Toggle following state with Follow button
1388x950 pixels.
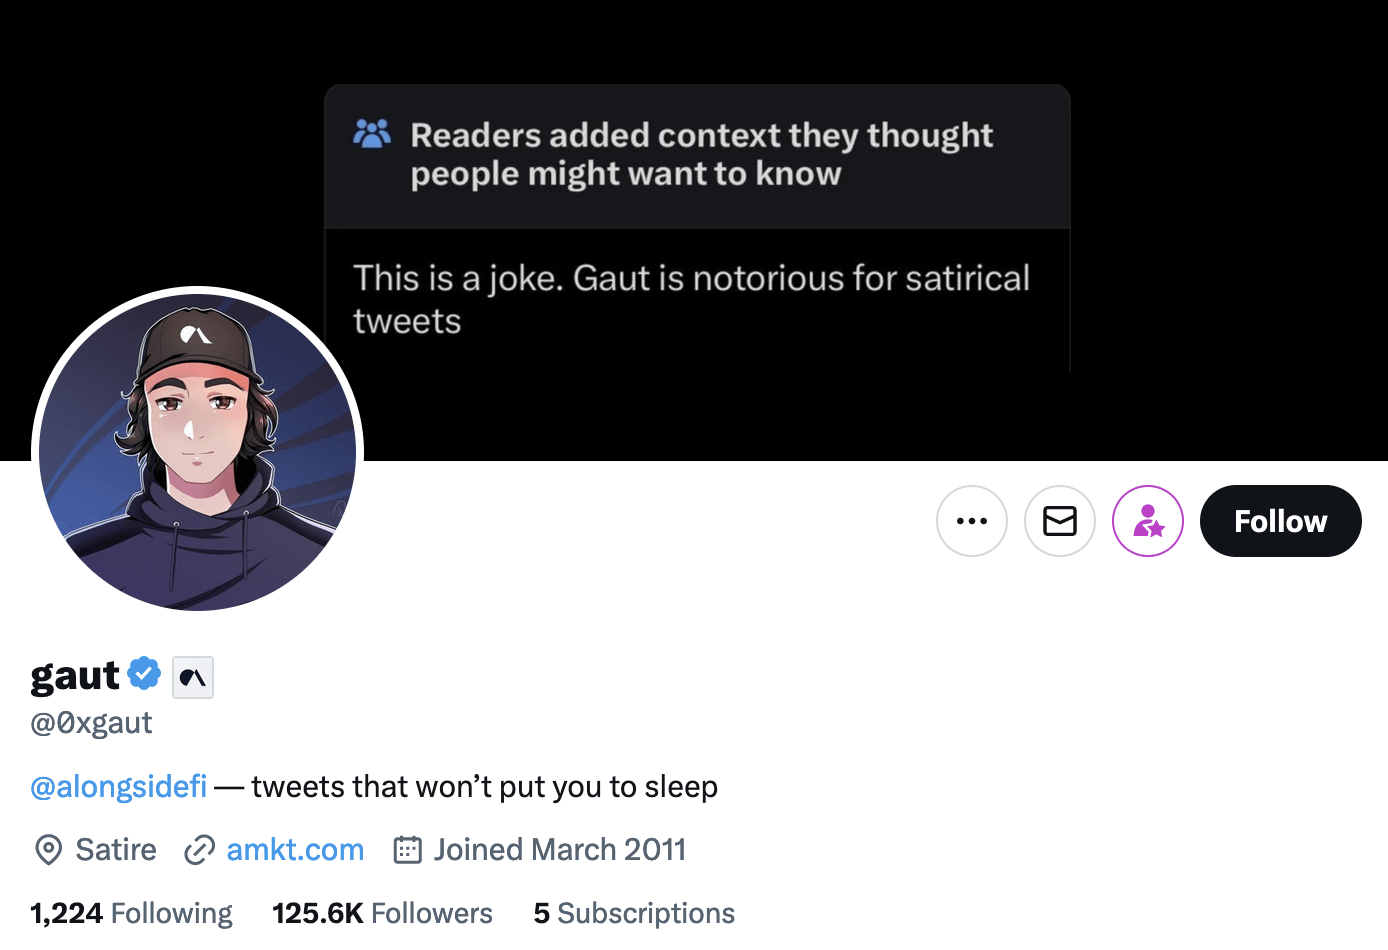pyautogui.click(x=1280, y=521)
